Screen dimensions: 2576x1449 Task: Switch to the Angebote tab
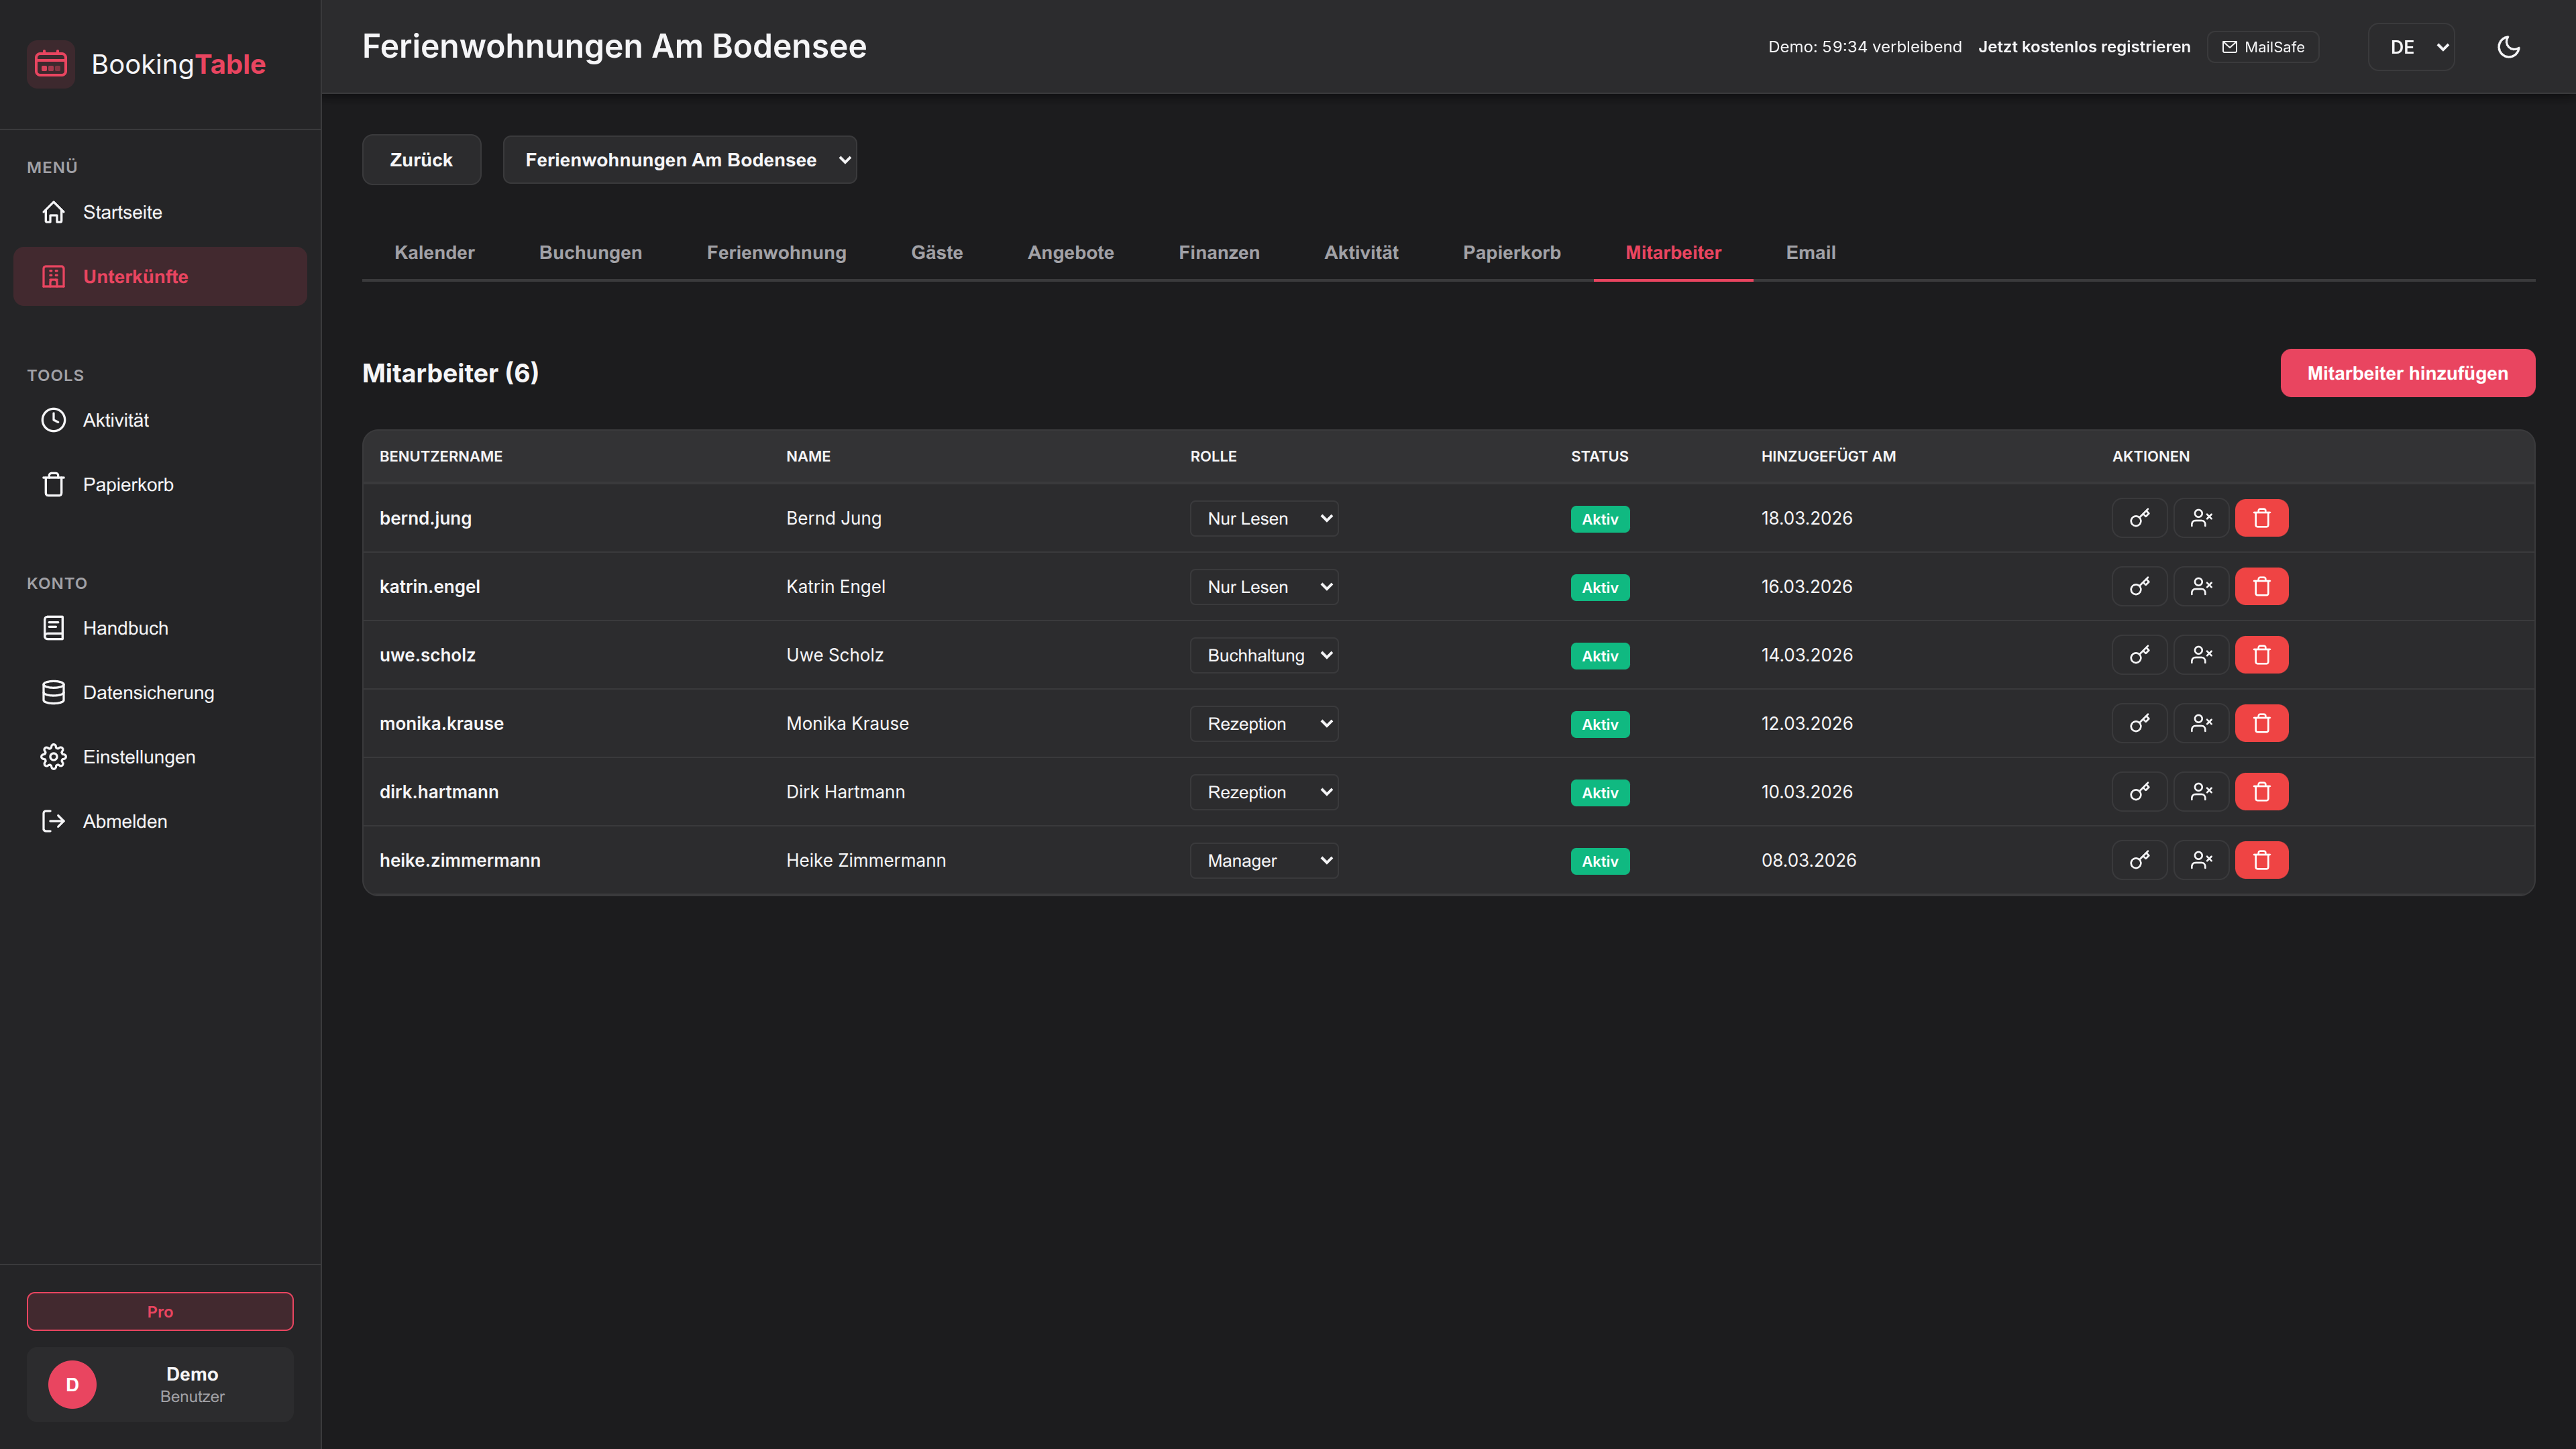[1071, 253]
